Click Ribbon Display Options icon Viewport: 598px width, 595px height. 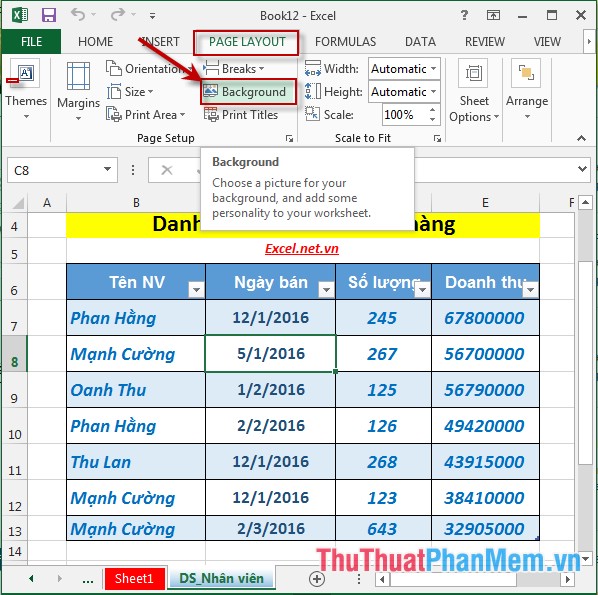point(493,15)
